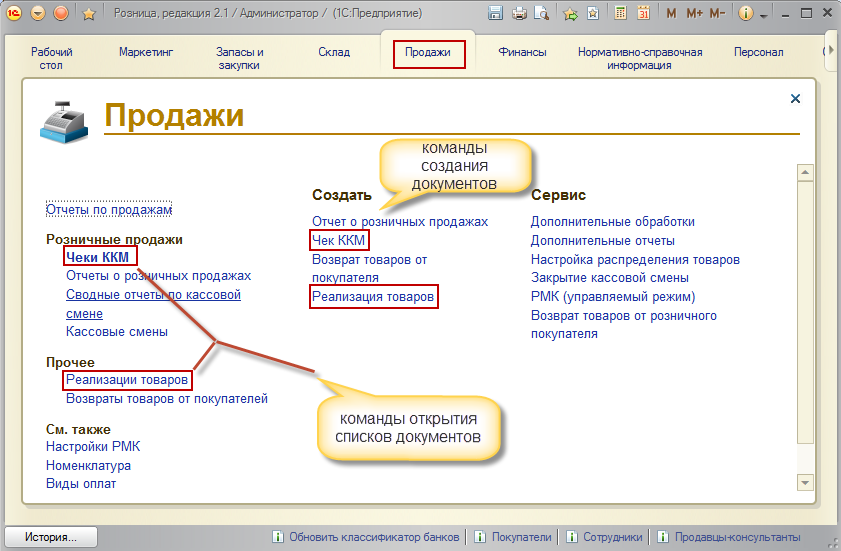Open the Персонал section
This screenshot has width=841, height=551.
tap(758, 52)
